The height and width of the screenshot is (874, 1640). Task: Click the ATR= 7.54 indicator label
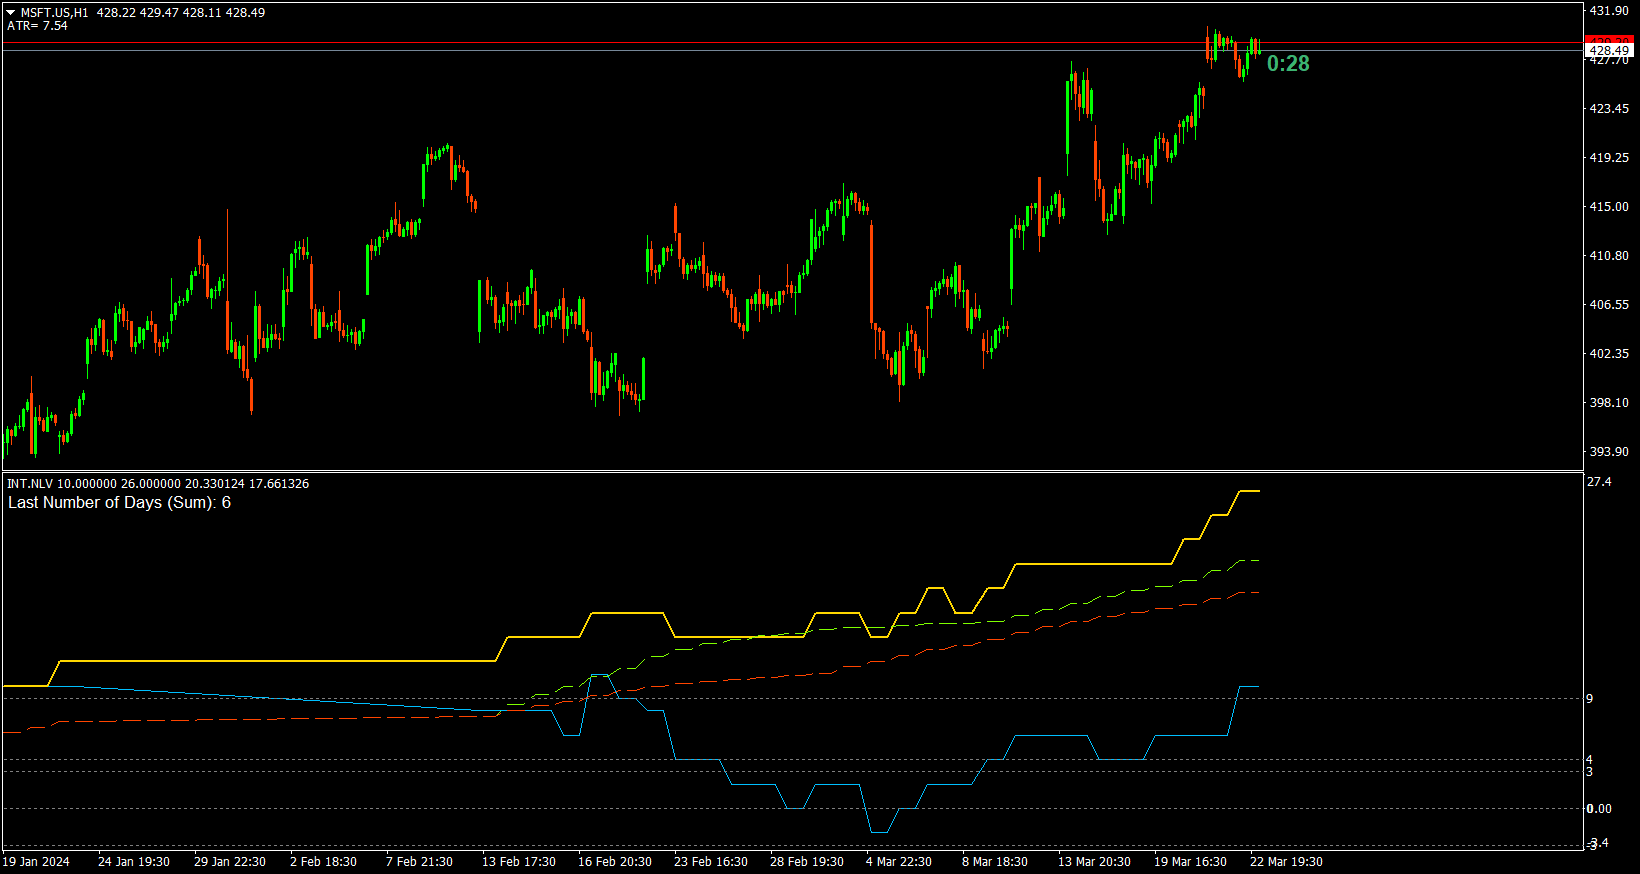tap(37, 26)
